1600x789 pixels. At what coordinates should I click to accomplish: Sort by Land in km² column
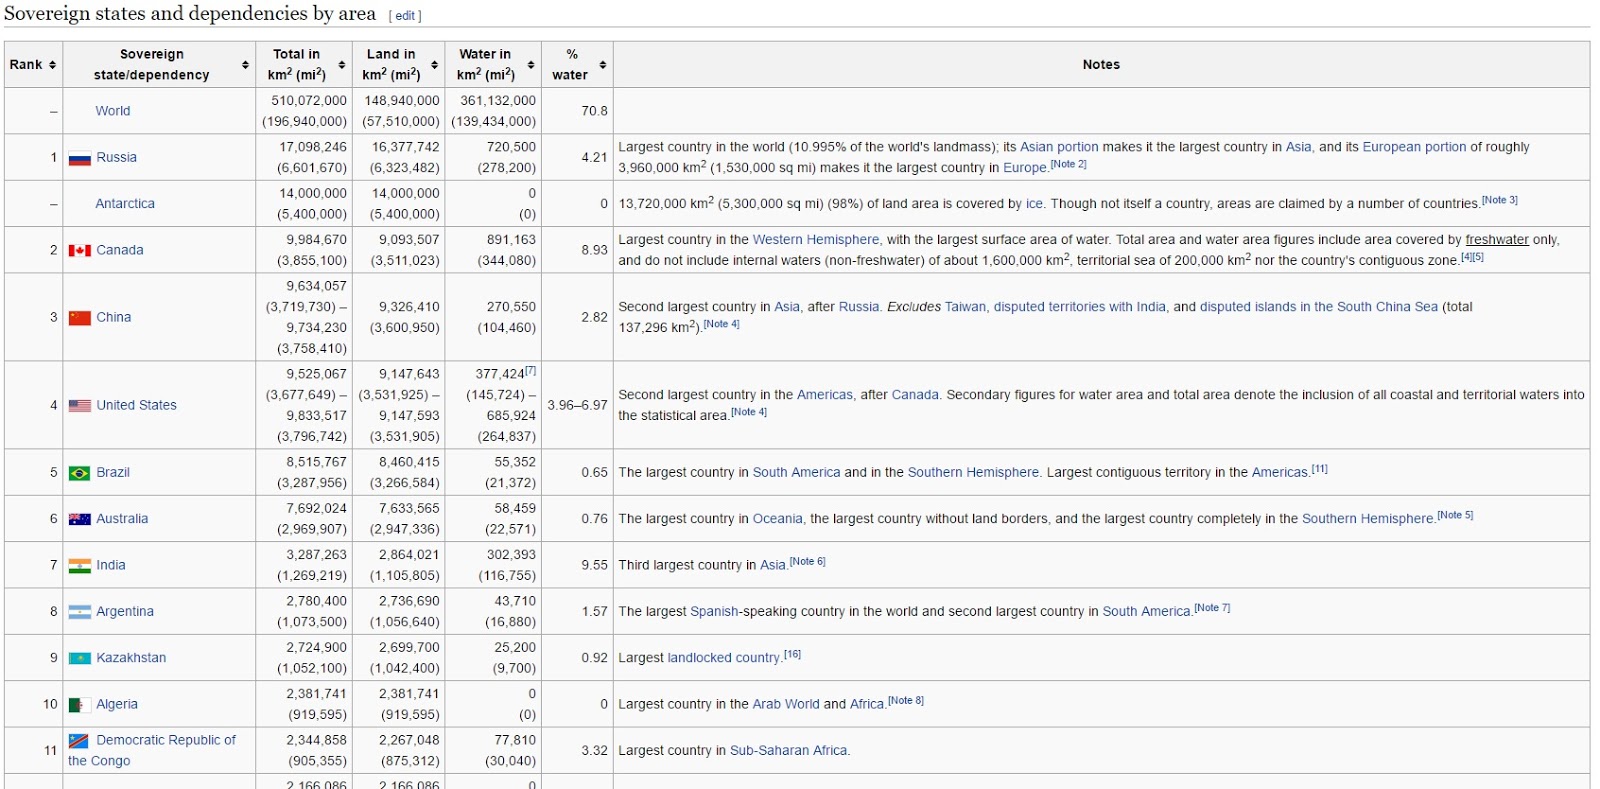tap(435, 65)
